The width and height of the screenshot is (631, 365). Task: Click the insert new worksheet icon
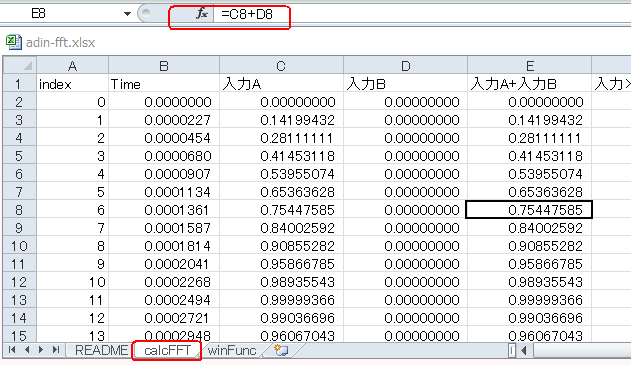coord(281,350)
